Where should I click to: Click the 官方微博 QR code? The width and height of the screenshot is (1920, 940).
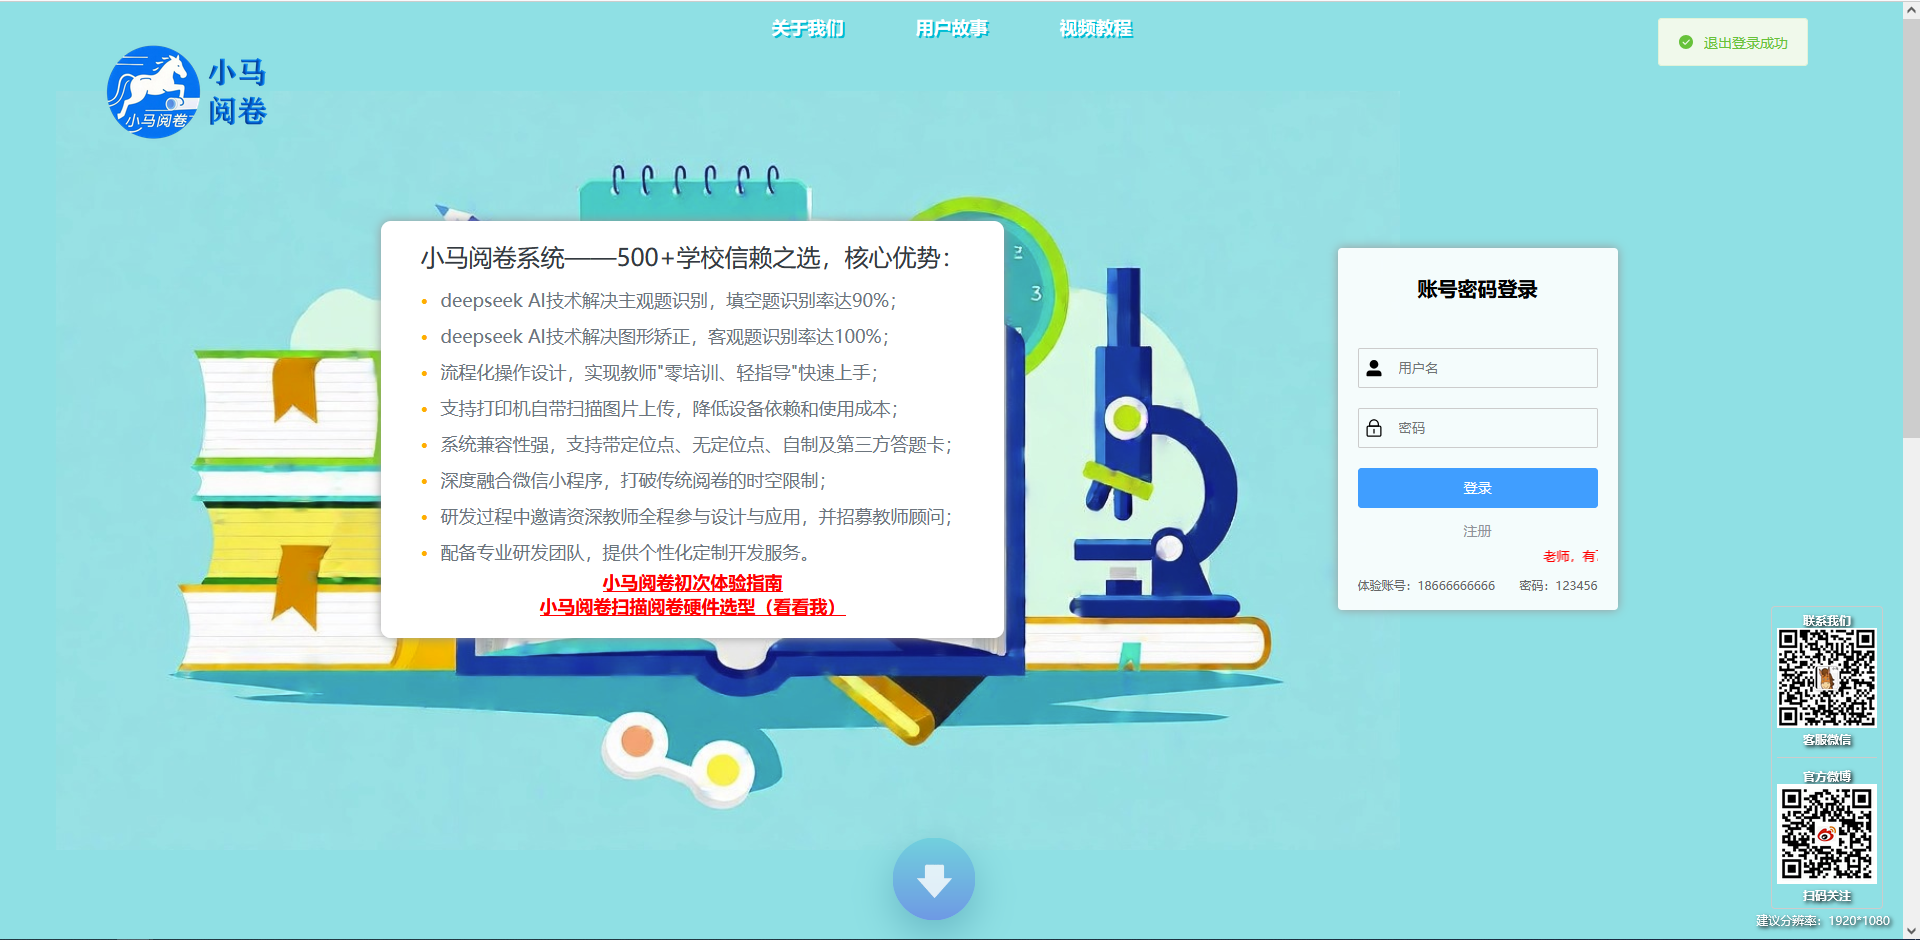pyautogui.click(x=1826, y=834)
